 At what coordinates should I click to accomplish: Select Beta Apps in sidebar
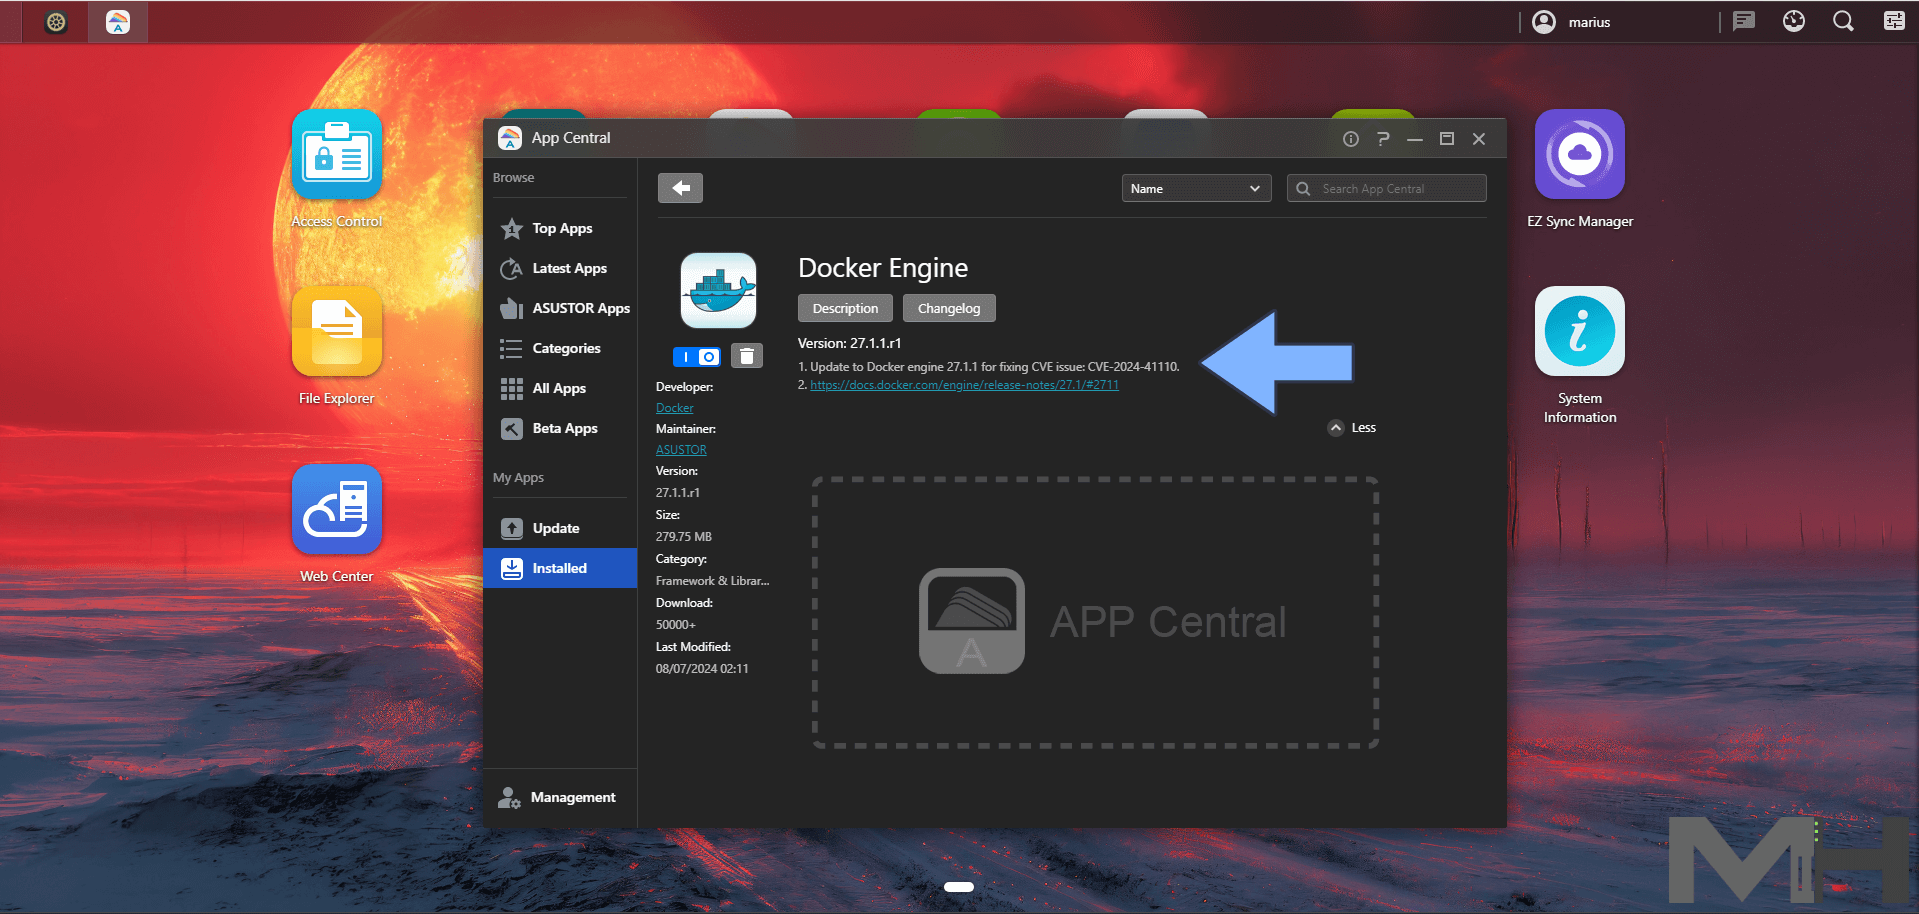pos(560,428)
